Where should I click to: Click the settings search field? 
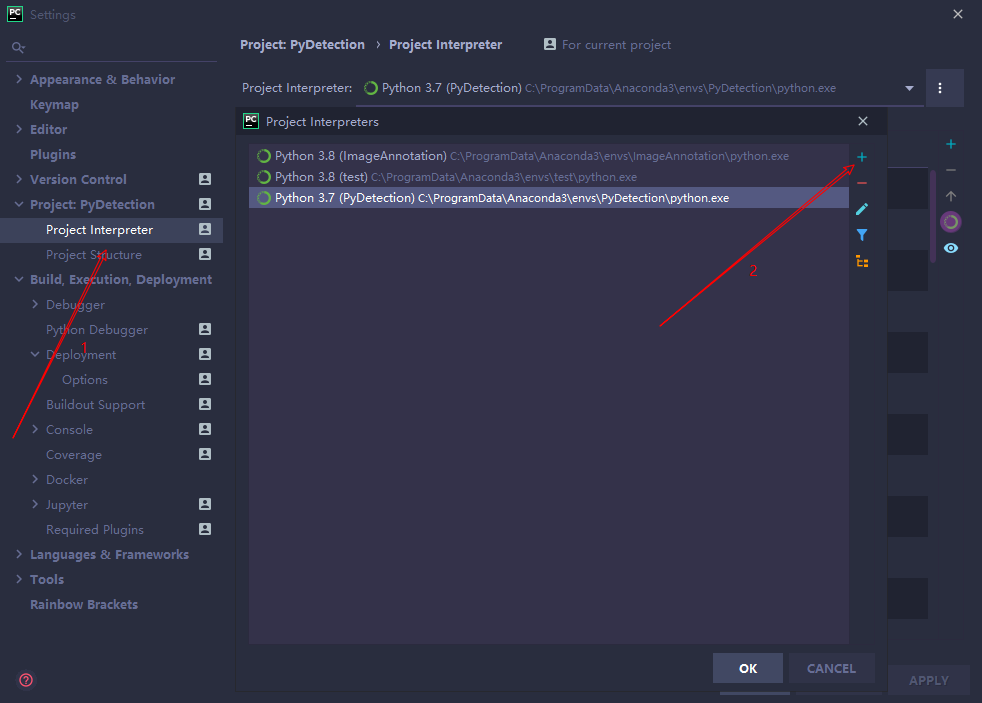(x=111, y=48)
